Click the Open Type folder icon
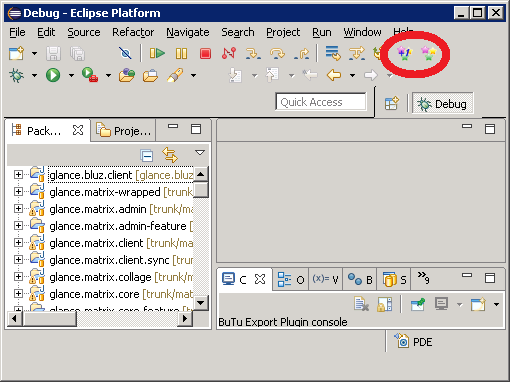 pyautogui.click(x=127, y=75)
